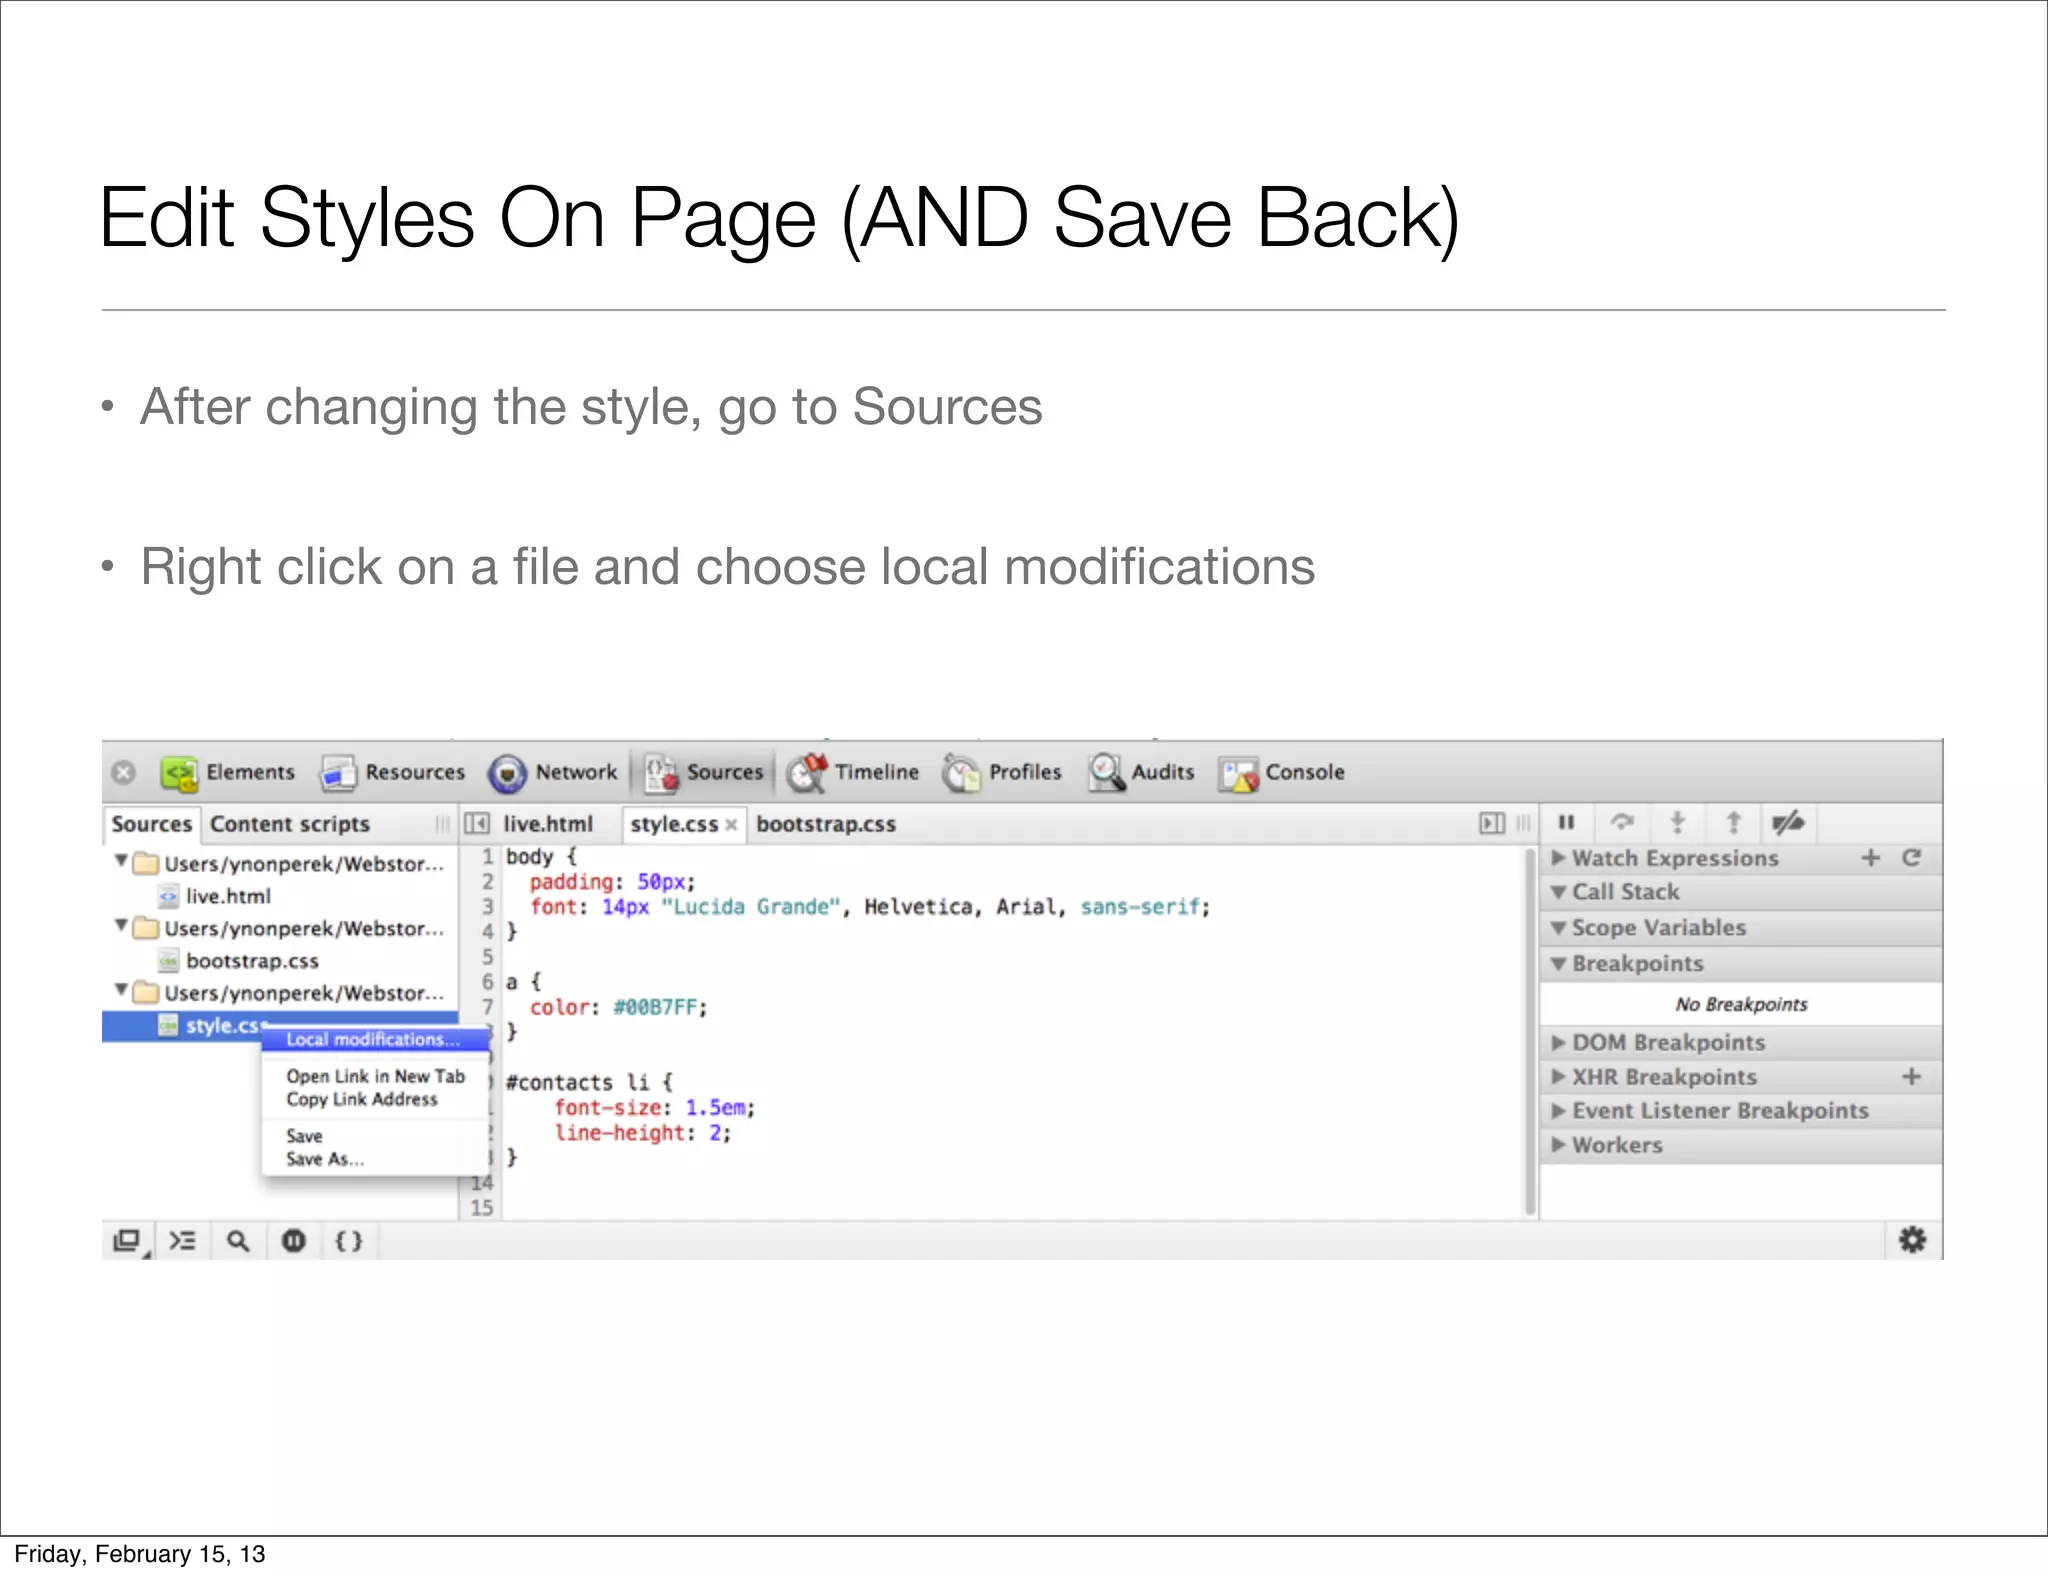Toggle pause on exceptions

coord(294,1242)
